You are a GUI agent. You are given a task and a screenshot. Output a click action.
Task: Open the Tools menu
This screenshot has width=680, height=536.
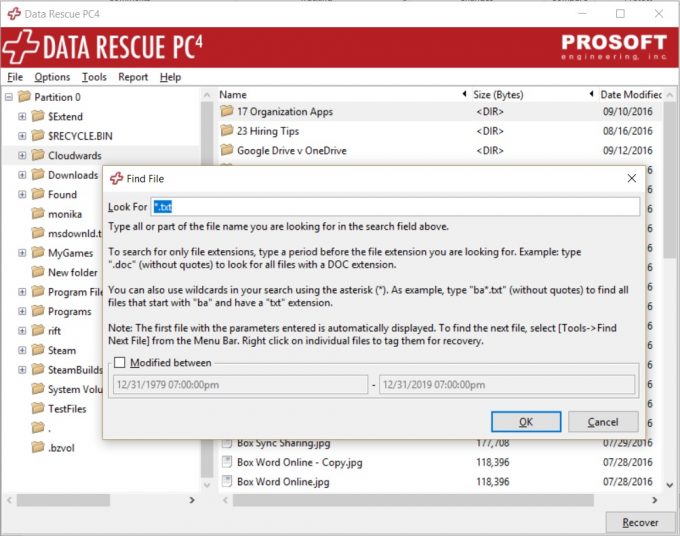(x=94, y=77)
